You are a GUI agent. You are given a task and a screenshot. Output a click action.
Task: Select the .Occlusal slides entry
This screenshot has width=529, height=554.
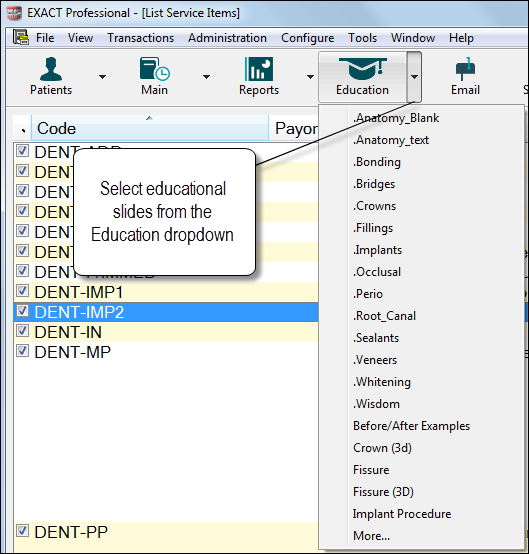coord(377,272)
